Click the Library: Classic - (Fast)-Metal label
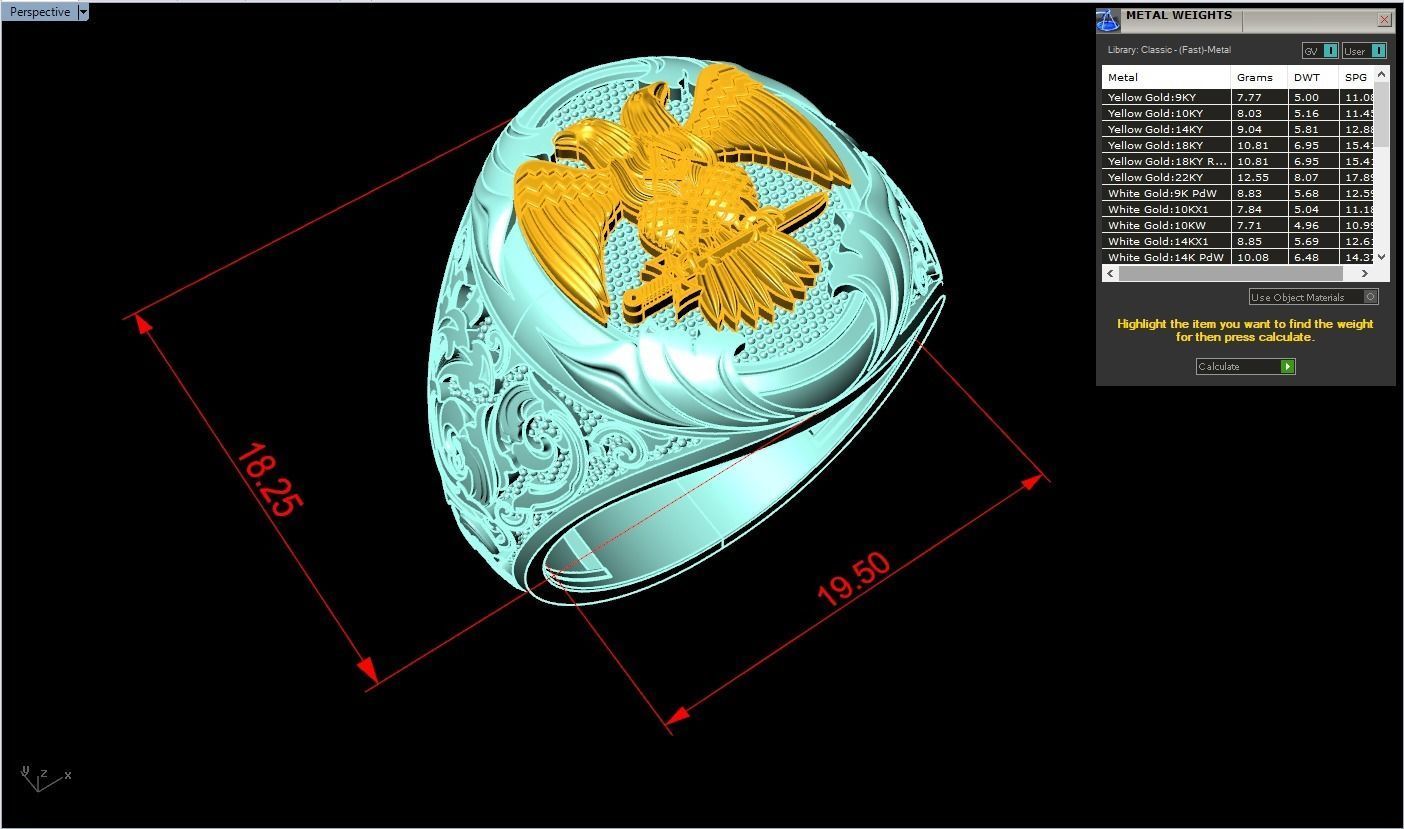Viewport: 1404px width, 829px height. point(1169,50)
